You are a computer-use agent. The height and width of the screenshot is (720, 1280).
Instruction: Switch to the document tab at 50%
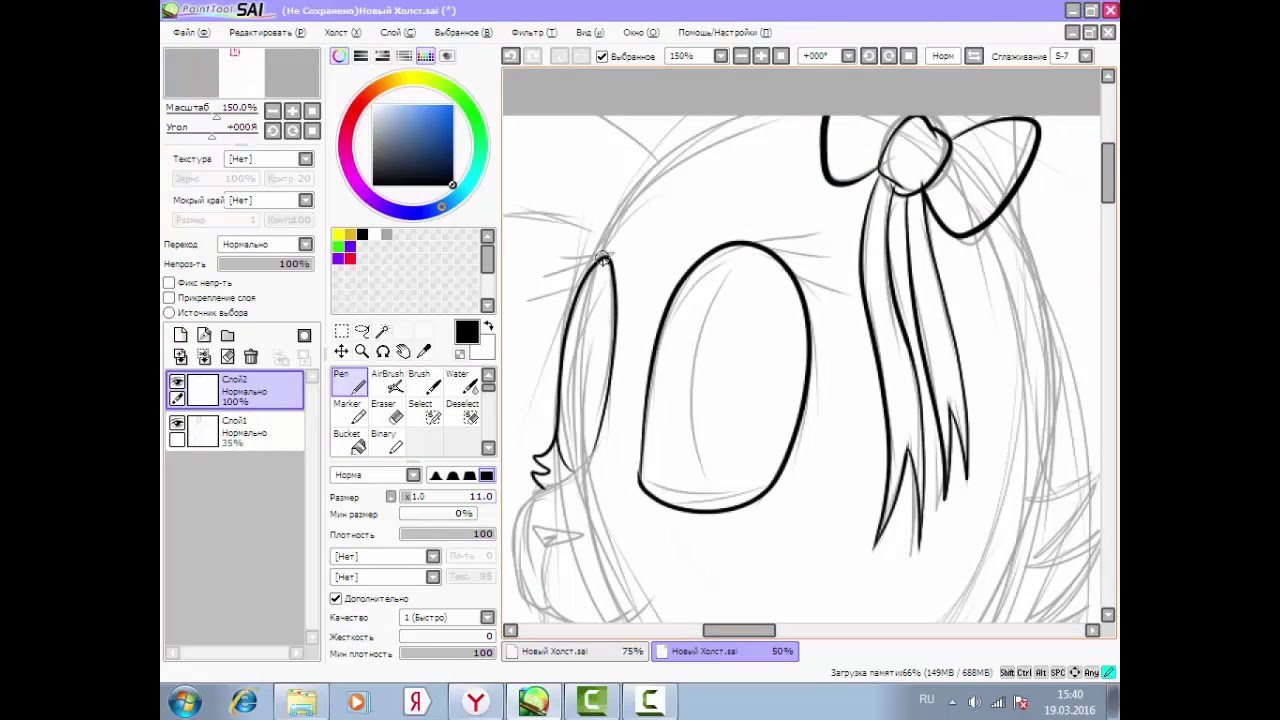coord(725,651)
